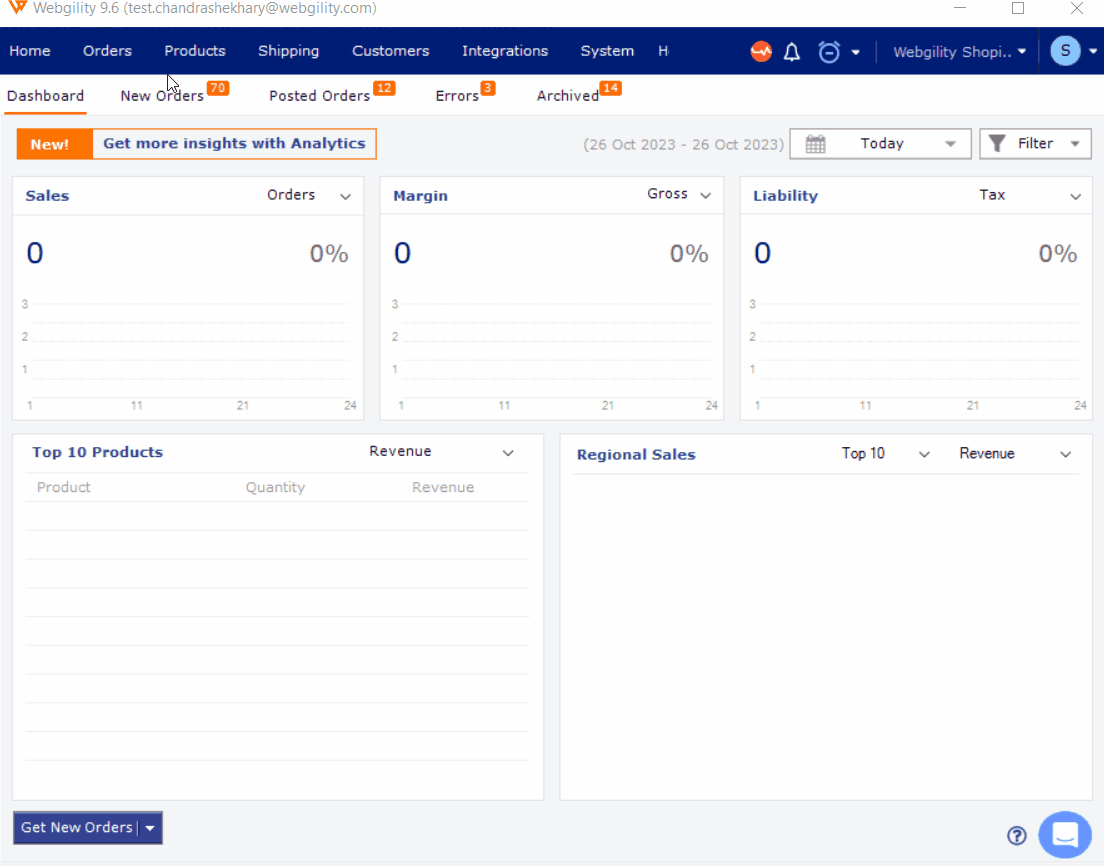The width and height of the screenshot is (1104, 866).
Task: Click the Sales card title
Action: point(47,196)
